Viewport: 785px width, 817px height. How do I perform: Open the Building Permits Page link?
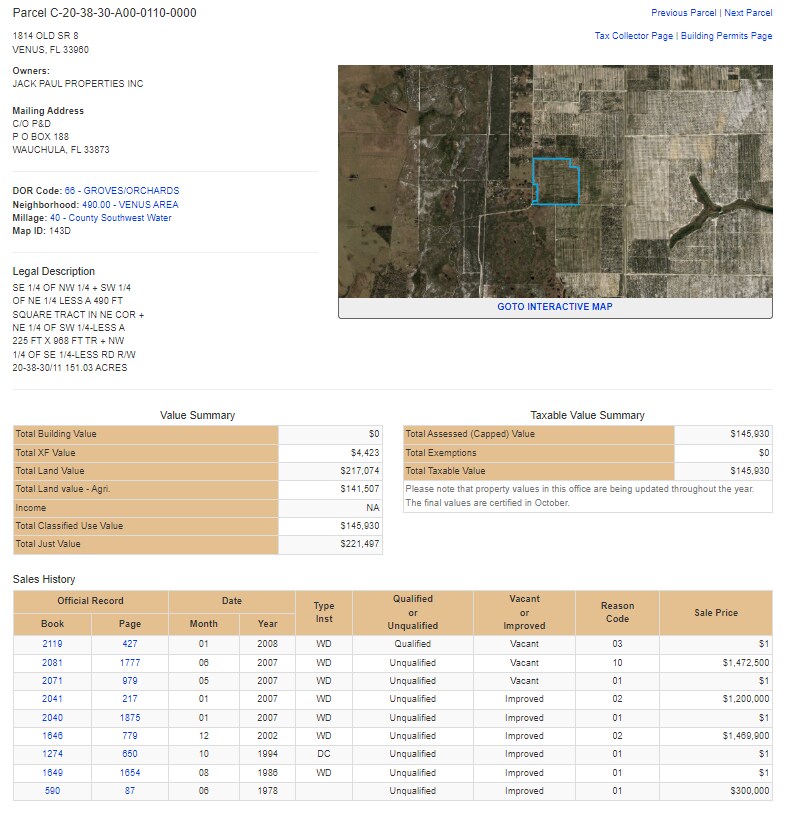click(727, 36)
